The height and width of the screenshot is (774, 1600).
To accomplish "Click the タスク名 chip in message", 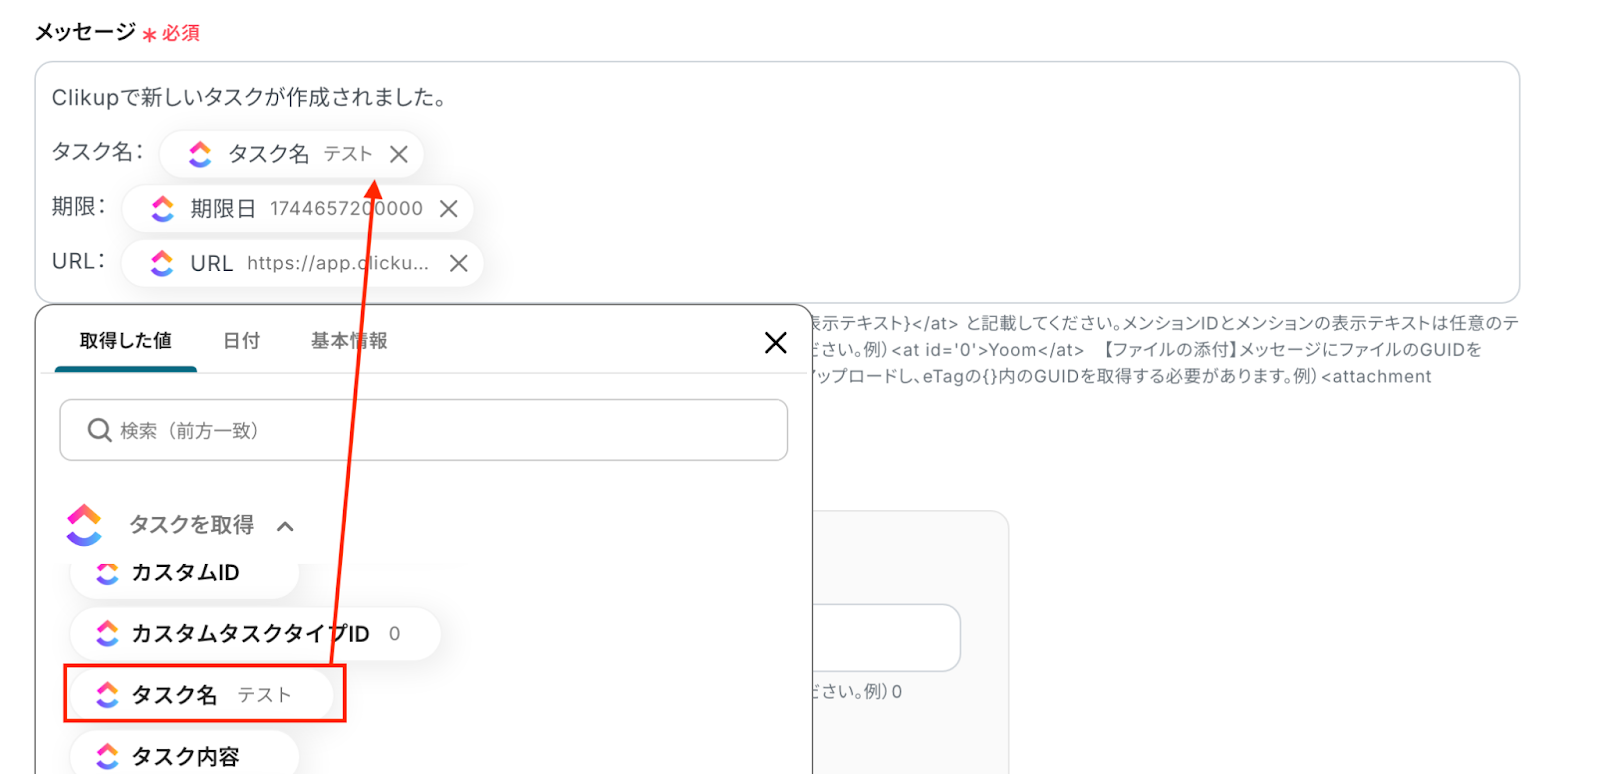I will [x=291, y=154].
